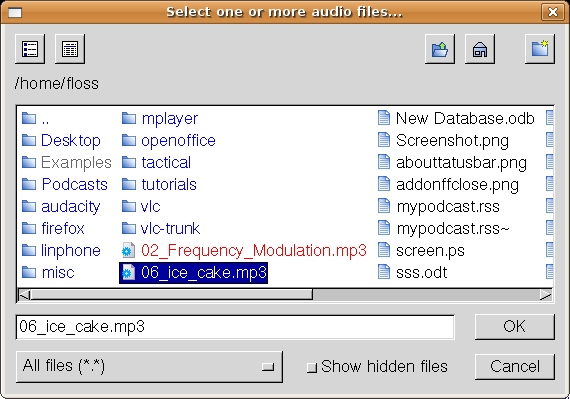Select the New Database.odb file
Viewport: 570px width, 399px height.
(456, 118)
